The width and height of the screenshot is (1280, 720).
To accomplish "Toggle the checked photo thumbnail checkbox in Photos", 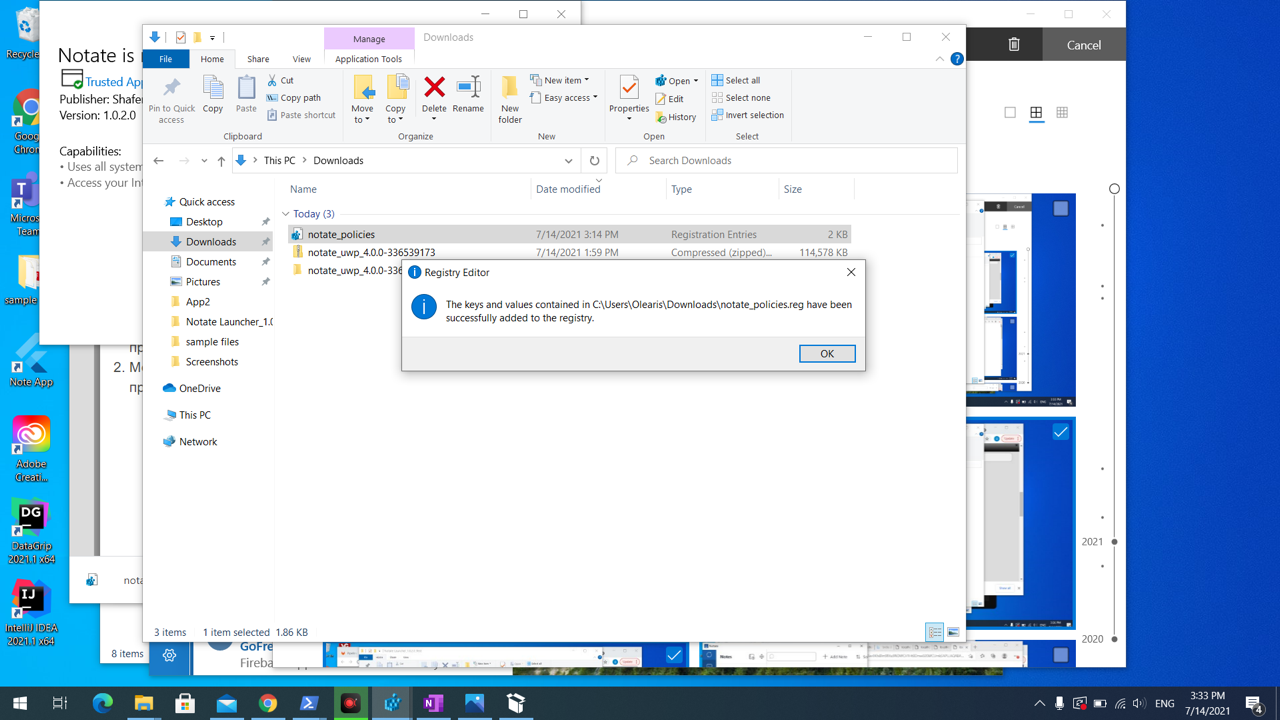I will click(1061, 433).
